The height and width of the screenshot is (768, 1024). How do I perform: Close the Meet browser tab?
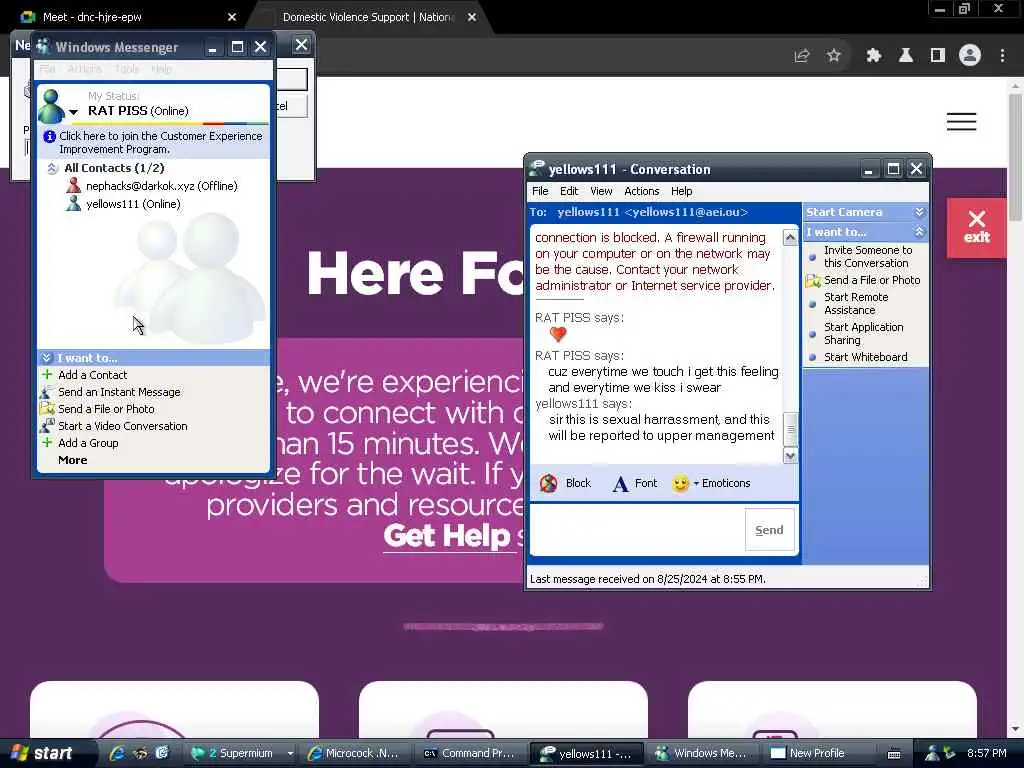(x=232, y=17)
